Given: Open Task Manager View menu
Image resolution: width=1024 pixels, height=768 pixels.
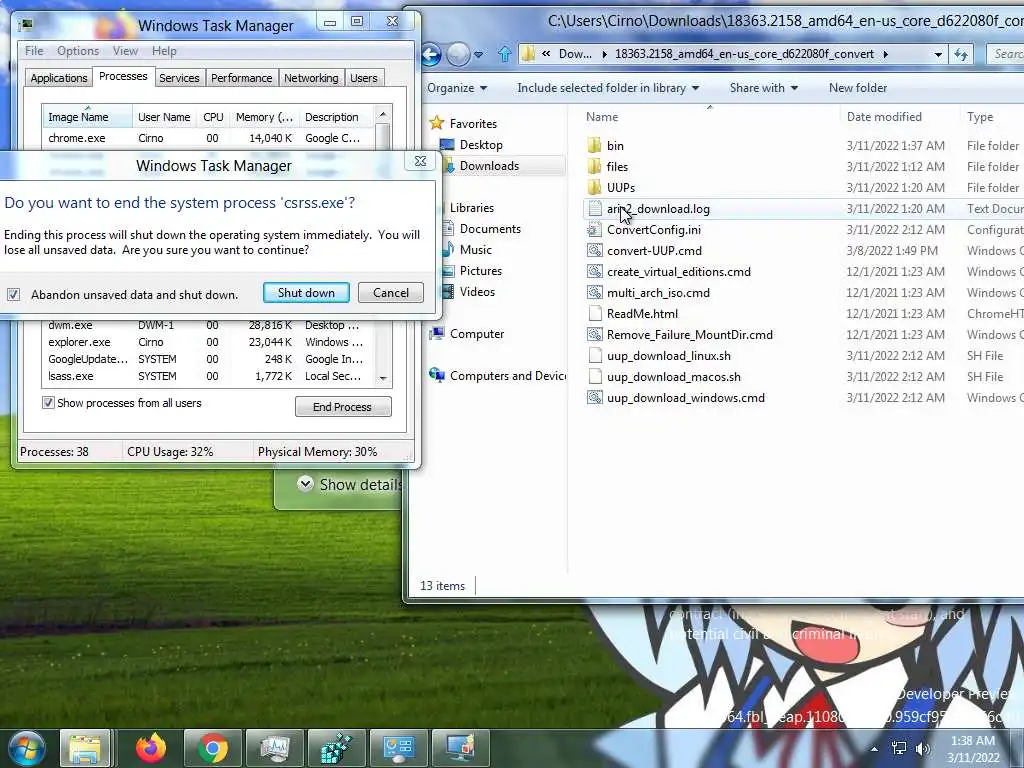Looking at the screenshot, I should (125, 51).
